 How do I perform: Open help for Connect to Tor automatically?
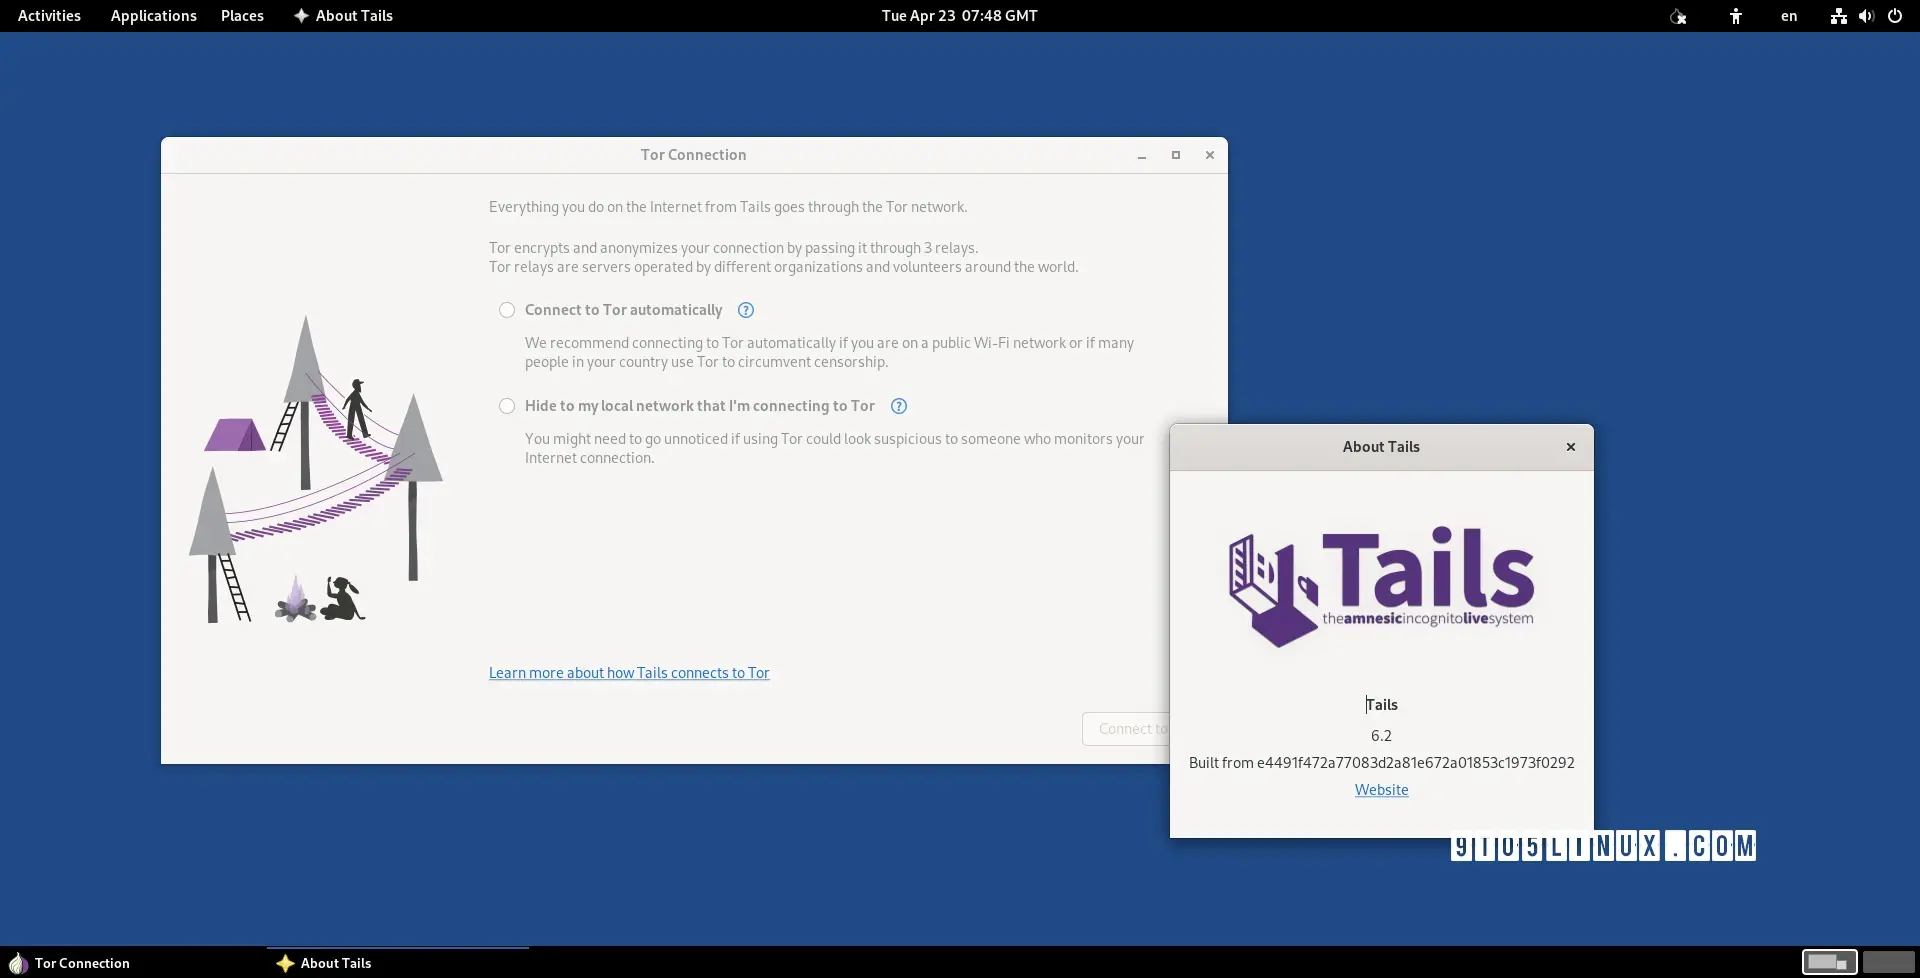click(x=745, y=310)
